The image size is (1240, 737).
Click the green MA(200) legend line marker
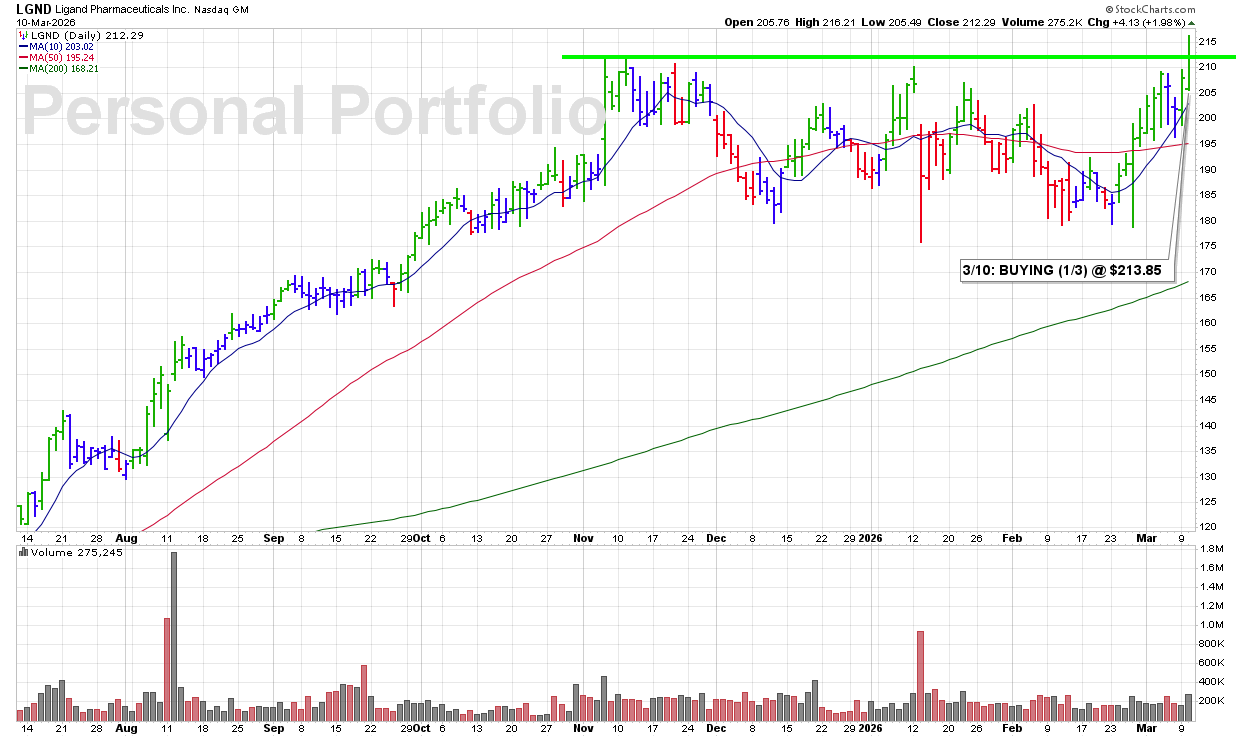(21, 68)
